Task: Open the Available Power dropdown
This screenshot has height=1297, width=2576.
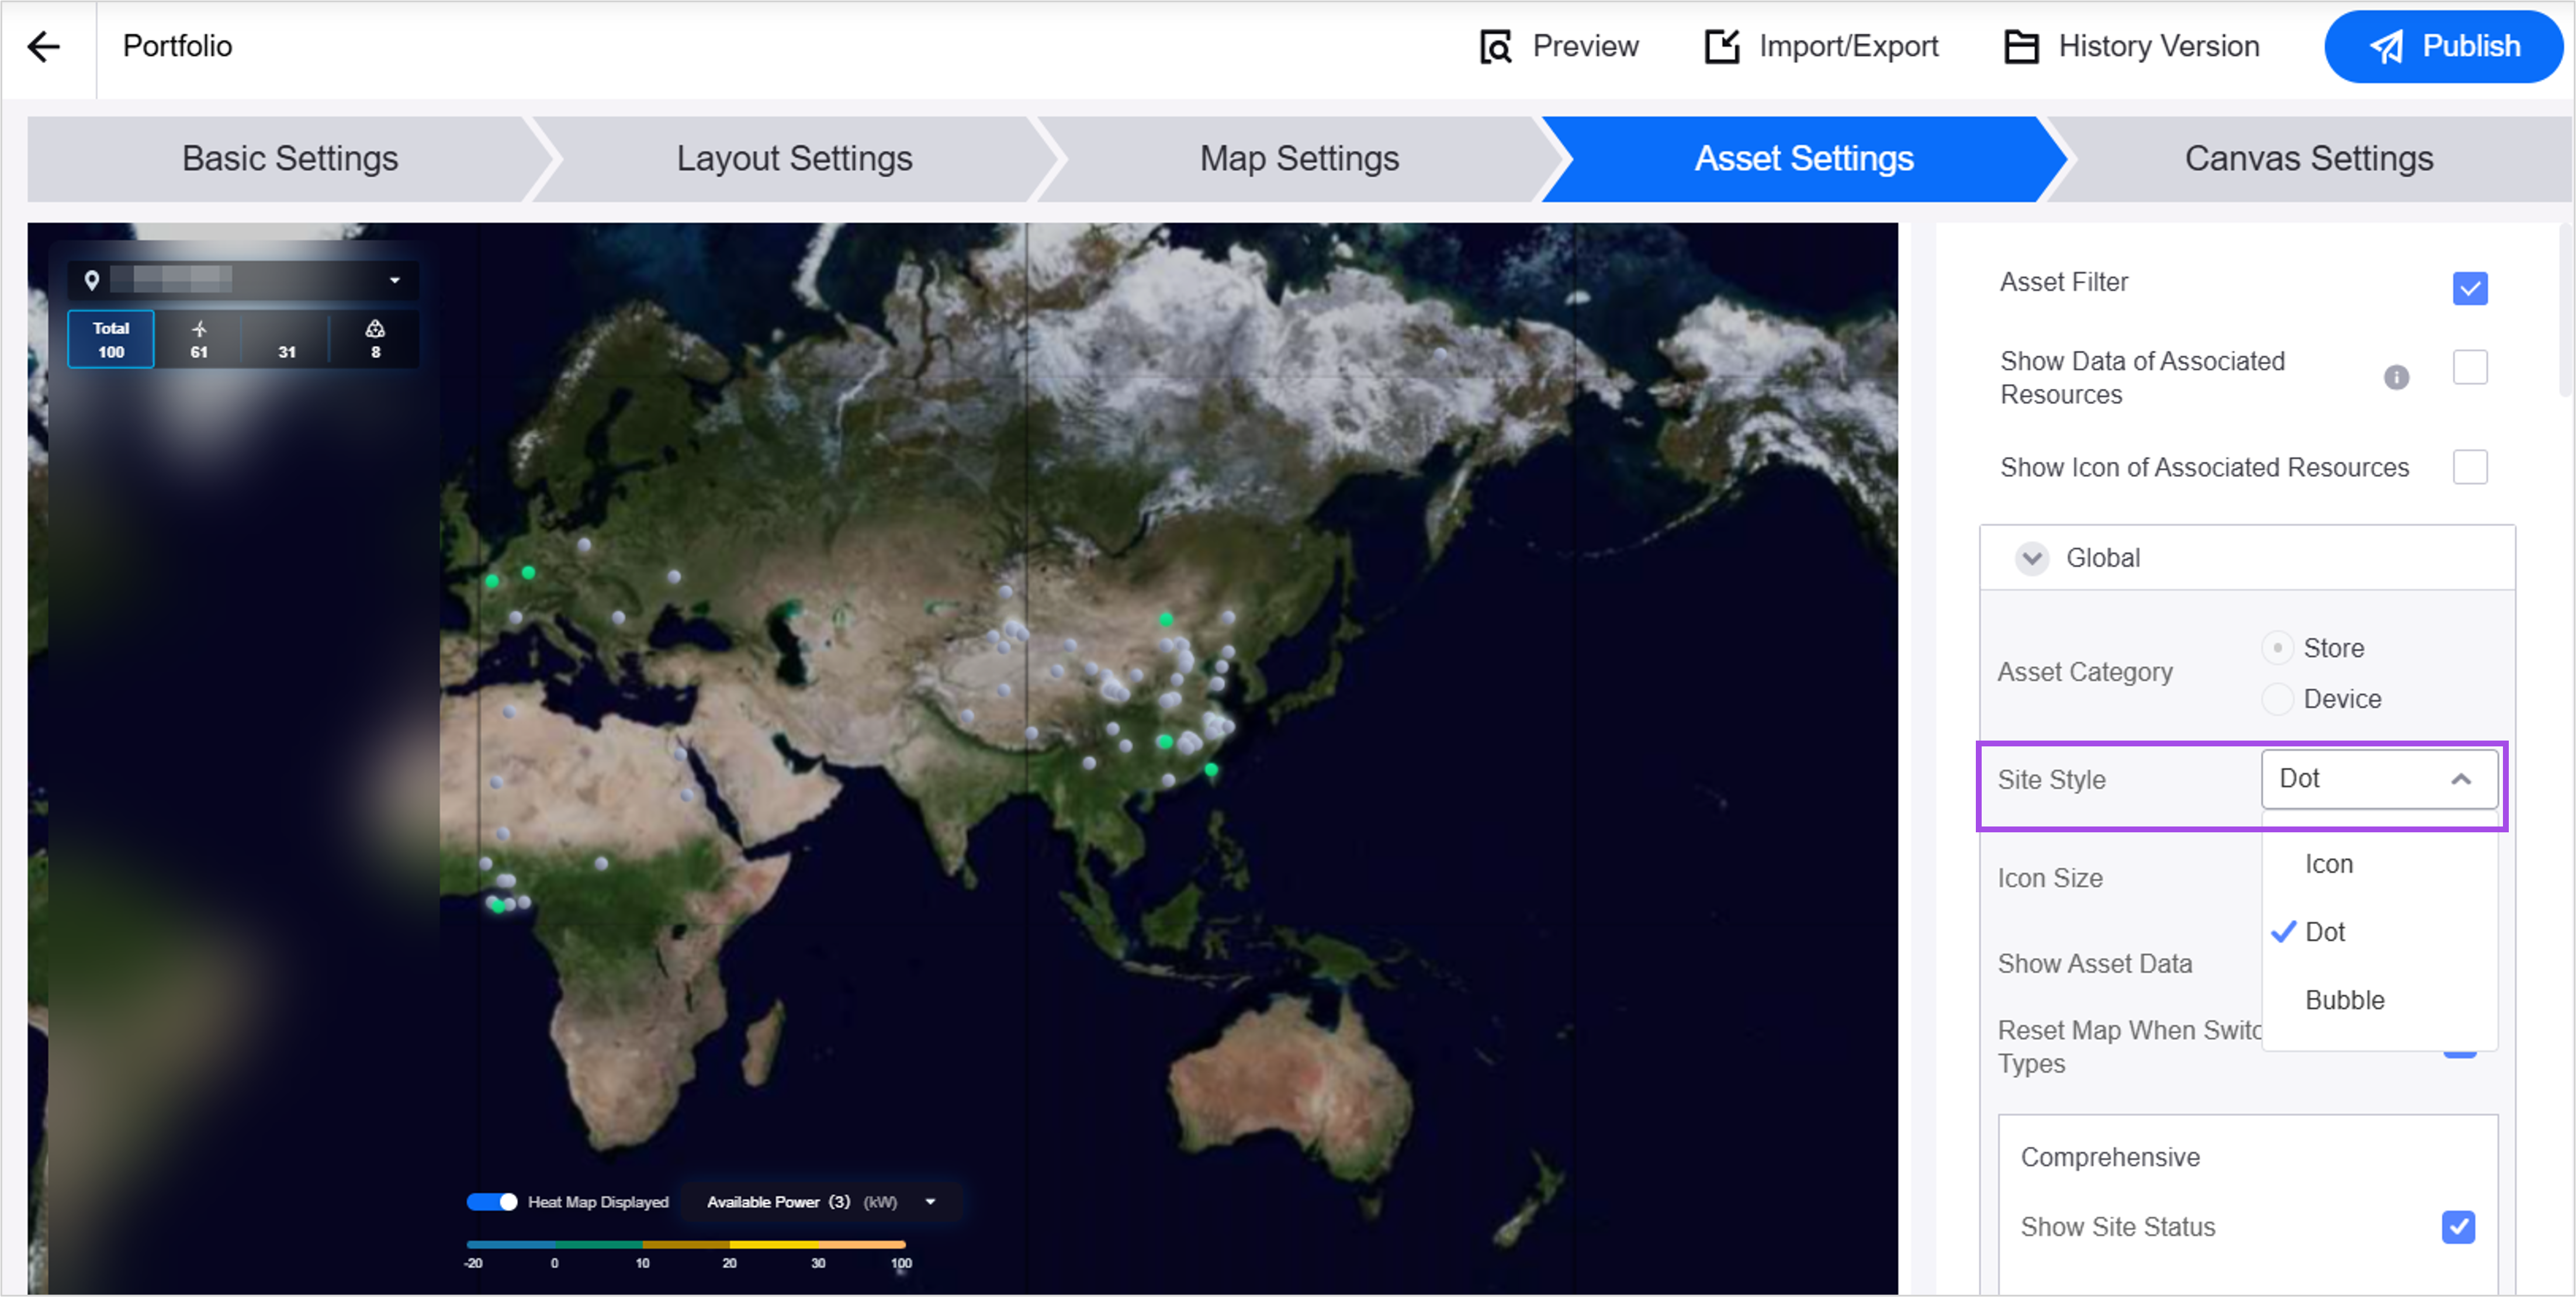Action: pyautogui.click(x=930, y=1201)
